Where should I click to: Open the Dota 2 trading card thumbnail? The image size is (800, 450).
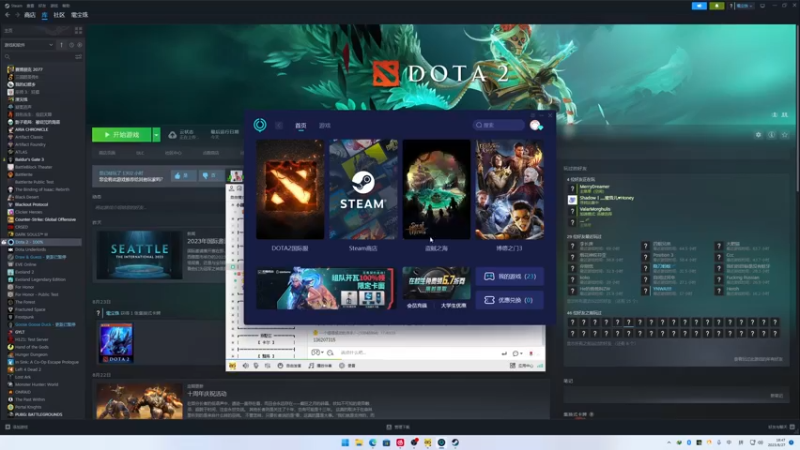click(x=116, y=343)
